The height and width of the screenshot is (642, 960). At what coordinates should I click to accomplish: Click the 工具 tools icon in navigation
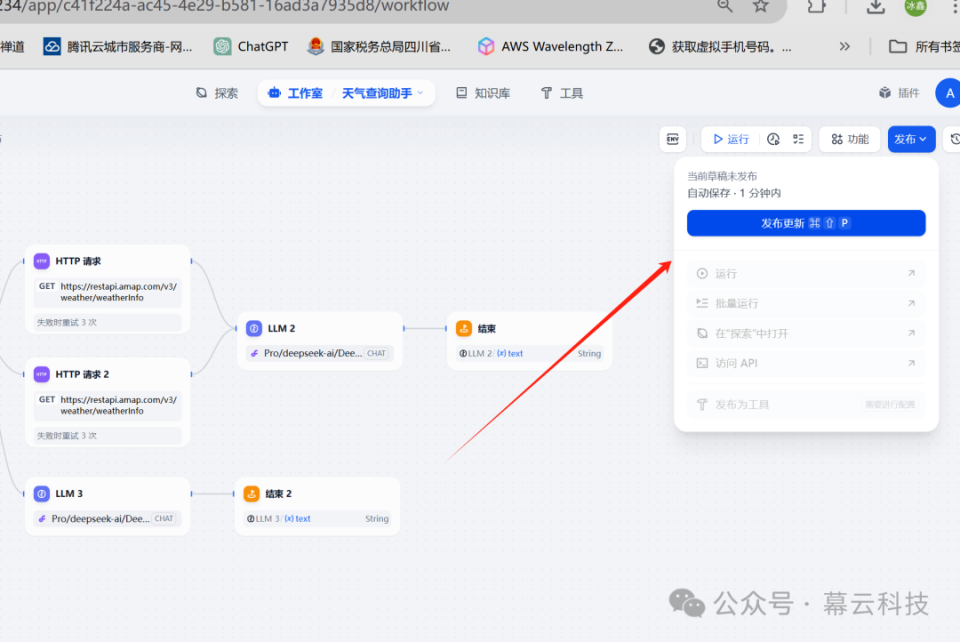click(x=546, y=92)
